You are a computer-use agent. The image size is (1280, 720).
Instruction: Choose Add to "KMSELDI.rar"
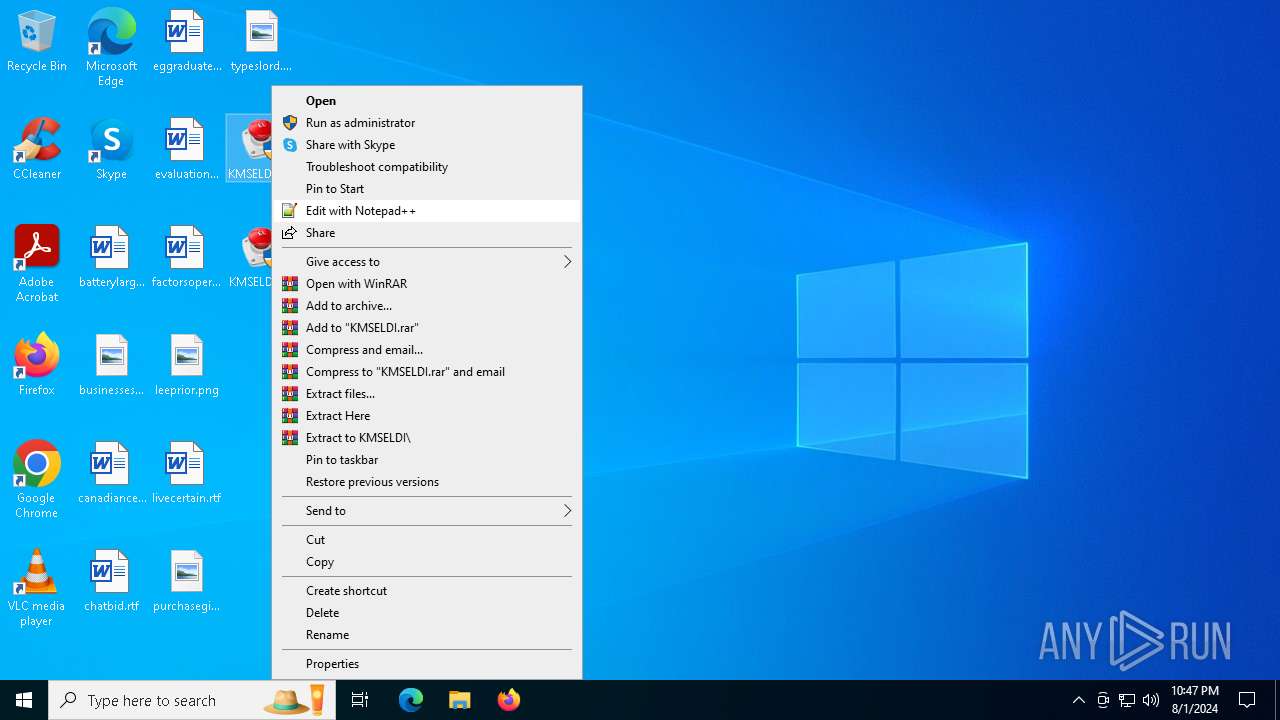(427, 328)
